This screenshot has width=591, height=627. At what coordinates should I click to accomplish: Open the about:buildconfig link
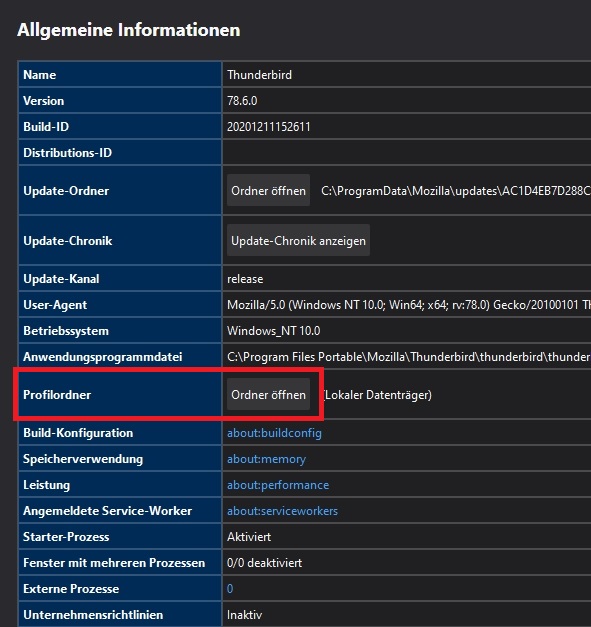(x=274, y=433)
